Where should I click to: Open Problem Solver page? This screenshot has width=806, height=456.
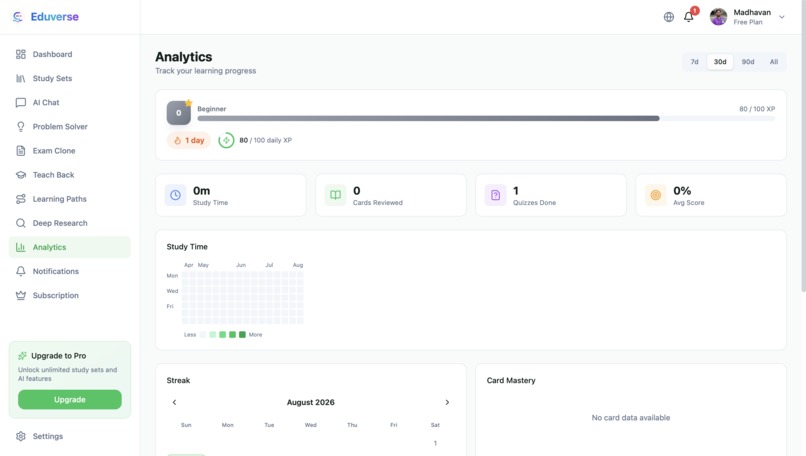point(70,126)
